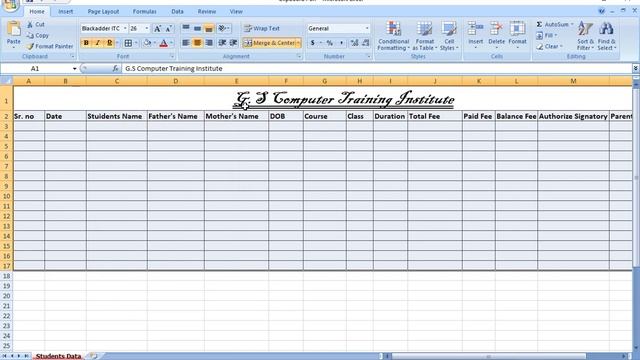Apply the Fill Color bucket
Image resolution: width=640 pixels, height=360 pixels.
coord(147,43)
